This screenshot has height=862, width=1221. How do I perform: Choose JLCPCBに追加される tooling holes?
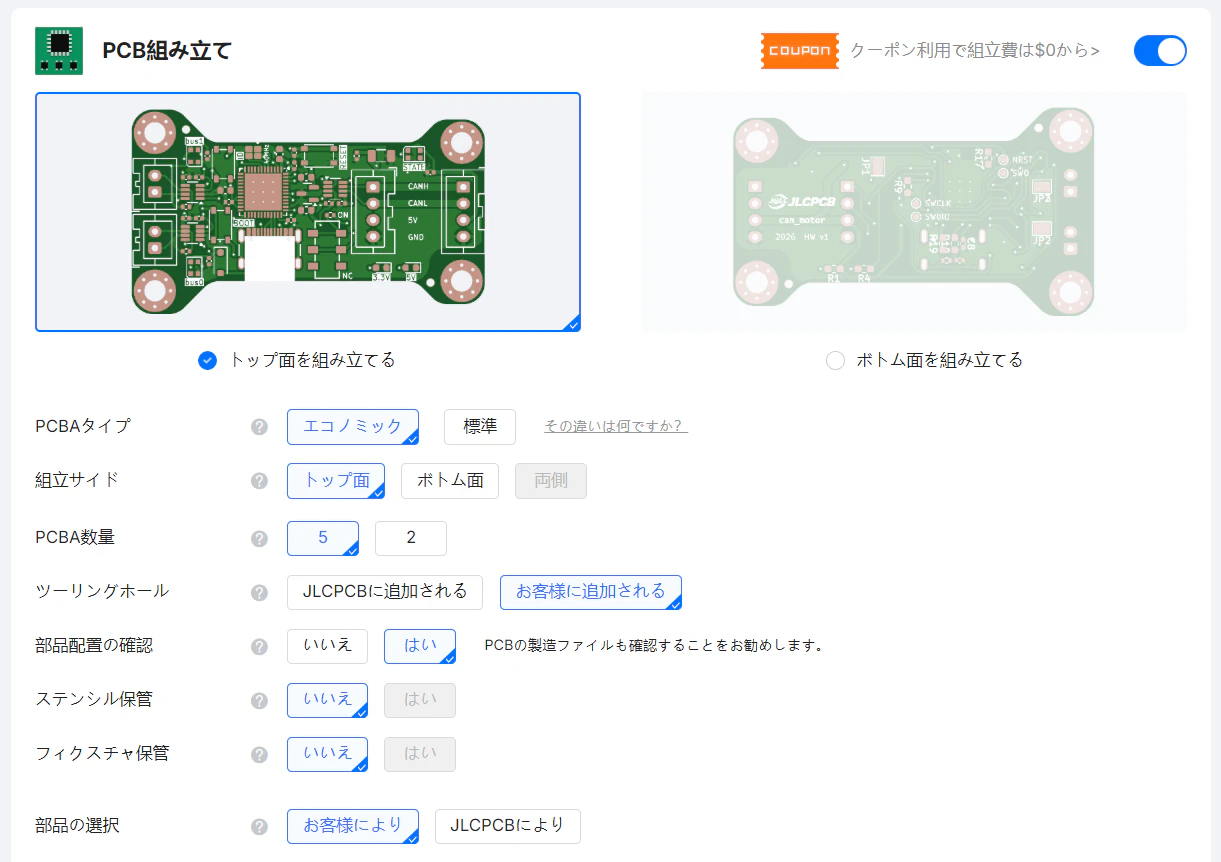[385, 593]
